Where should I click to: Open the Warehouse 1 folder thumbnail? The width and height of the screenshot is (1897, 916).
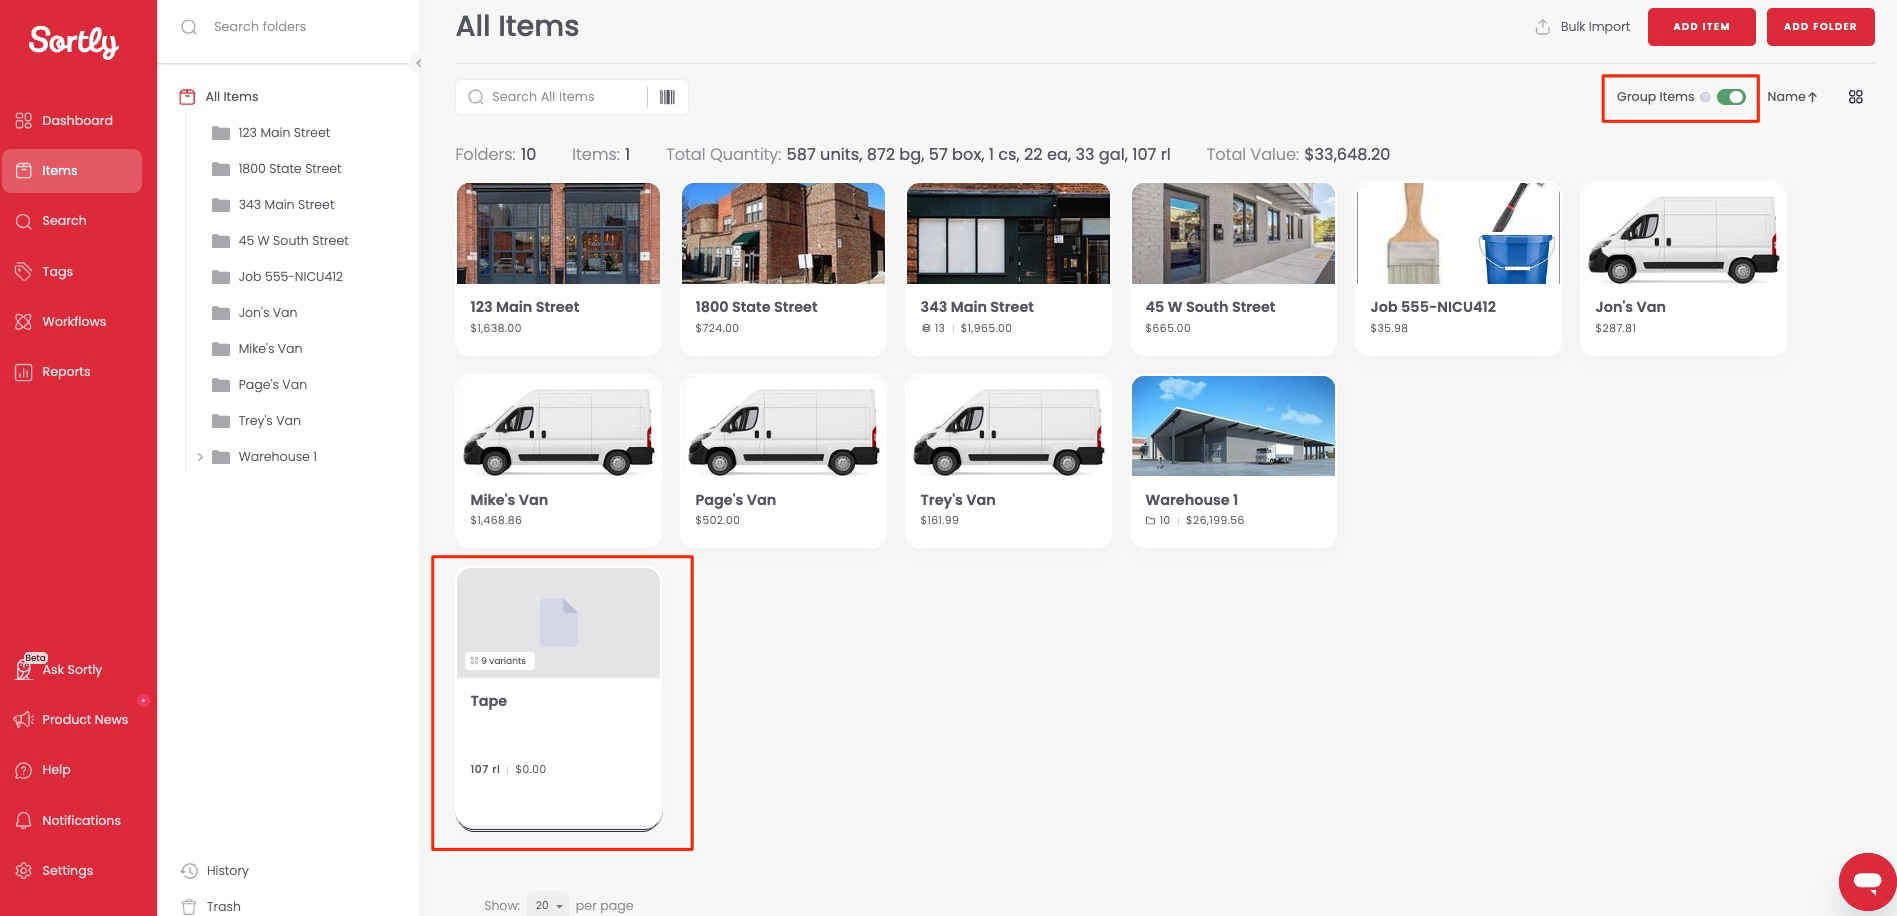pyautogui.click(x=1232, y=427)
